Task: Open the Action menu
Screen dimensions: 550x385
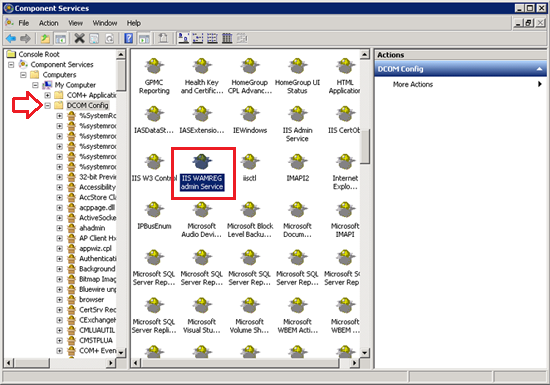Action: point(48,23)
